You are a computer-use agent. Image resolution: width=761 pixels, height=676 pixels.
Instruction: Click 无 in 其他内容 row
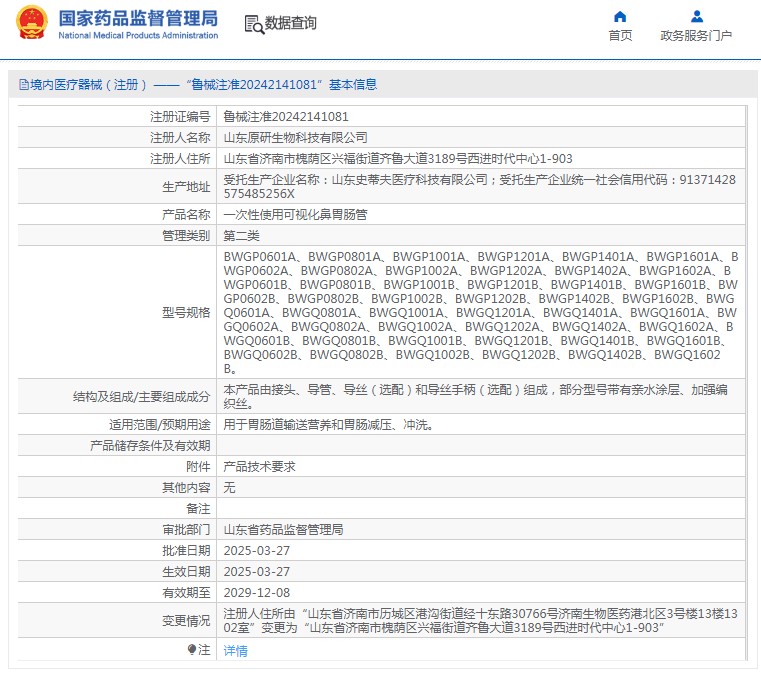click(x=229, y=487)
